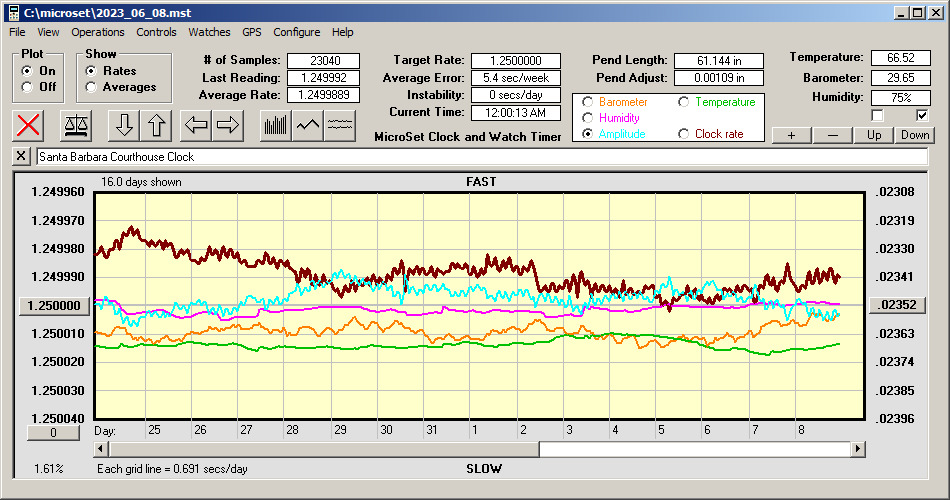The image size is (950, 500).
Task: Click the small X beside clock name
Action: coord(21,156)
